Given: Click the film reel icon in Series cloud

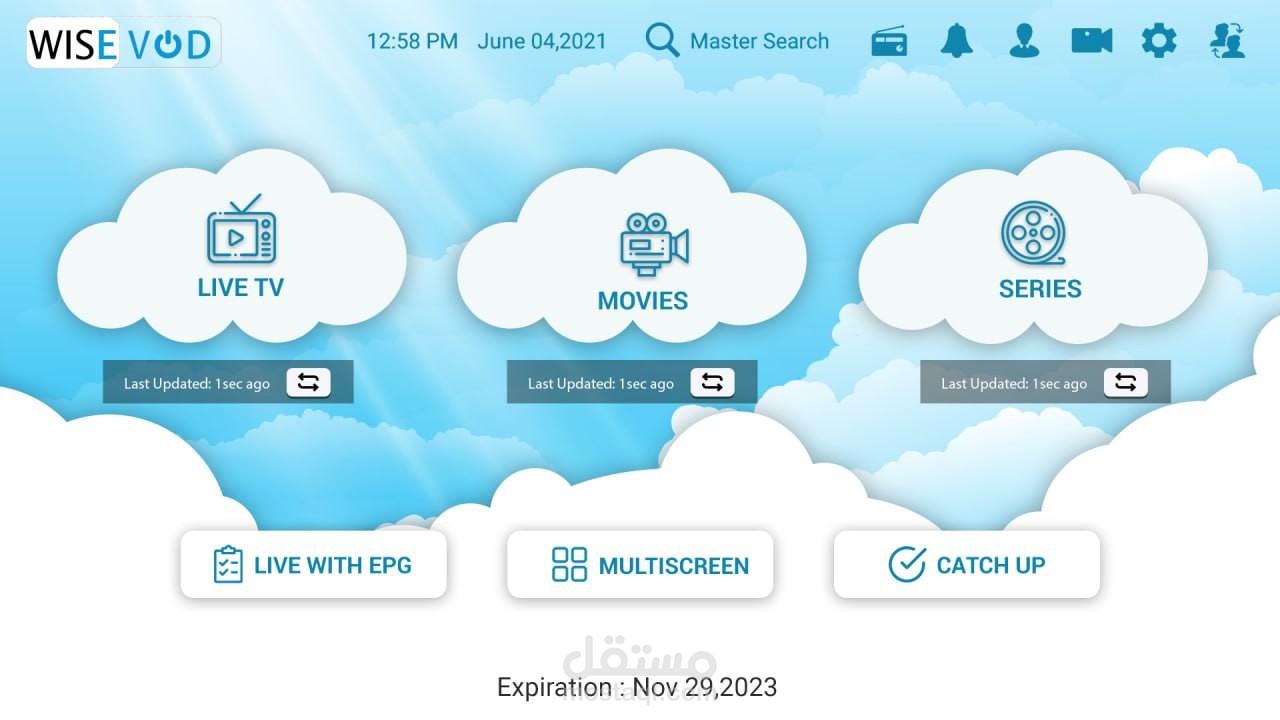Looking at the screenshot, I should tap(1034, 233).
